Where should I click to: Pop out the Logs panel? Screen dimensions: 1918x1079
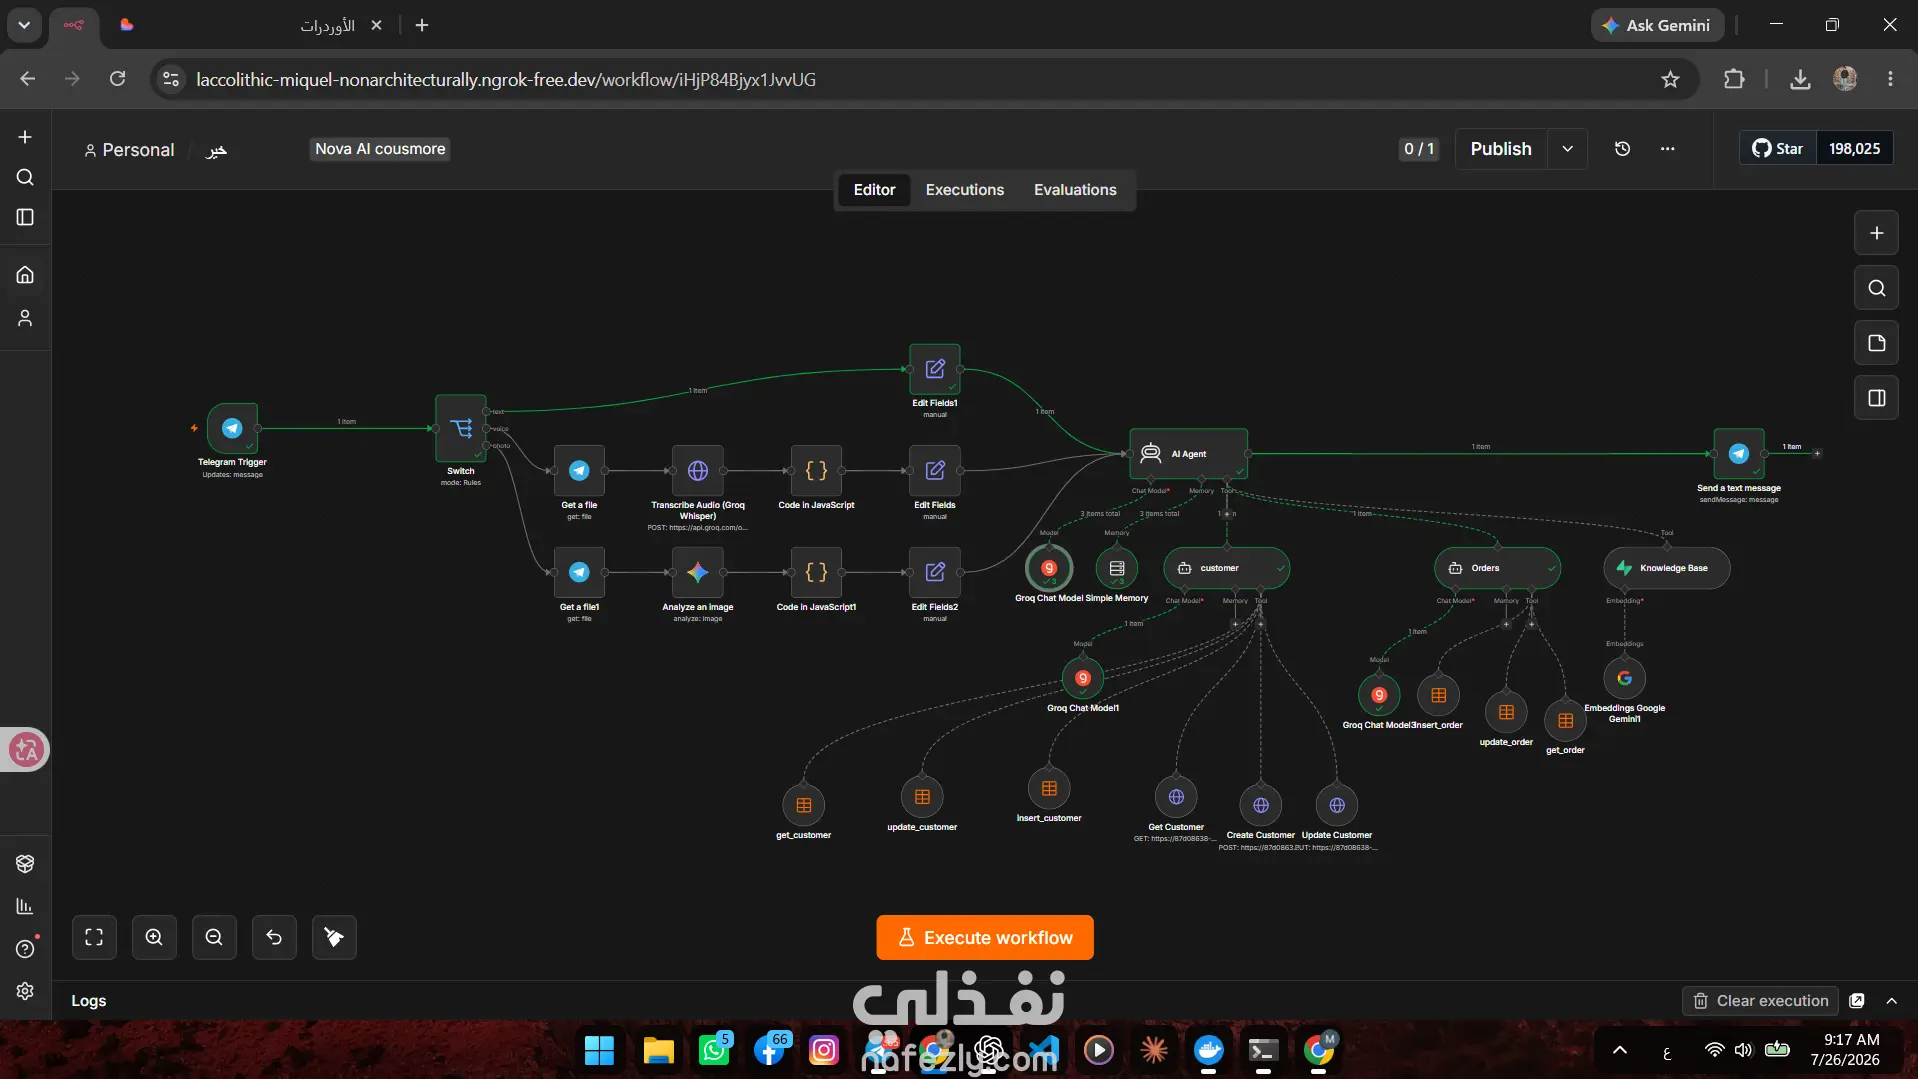coord(1857,1001)
